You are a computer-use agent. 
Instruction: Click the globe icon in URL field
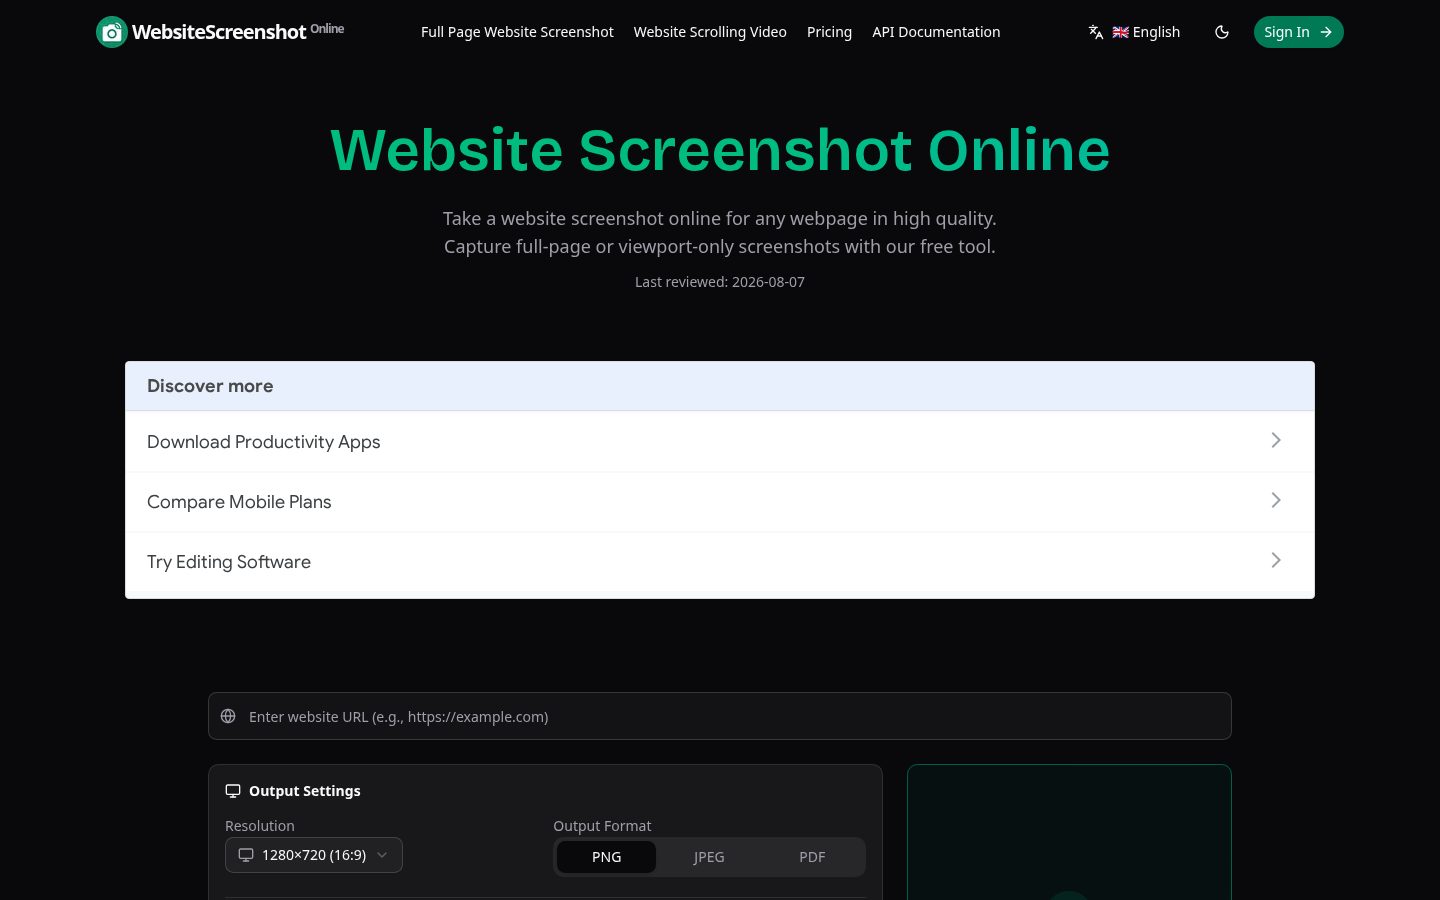228,716
